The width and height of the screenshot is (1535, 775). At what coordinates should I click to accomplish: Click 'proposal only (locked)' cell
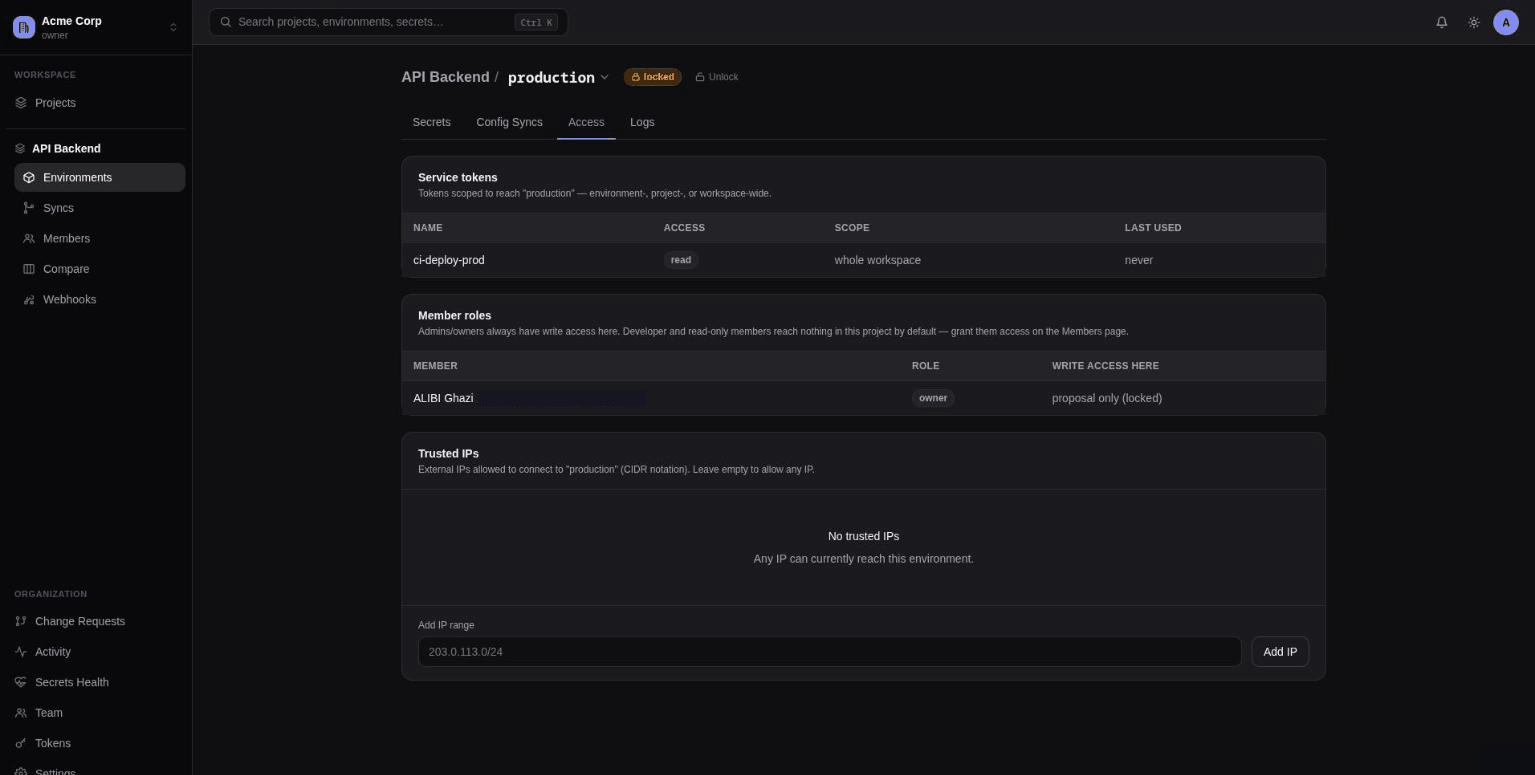[1107, 398]
